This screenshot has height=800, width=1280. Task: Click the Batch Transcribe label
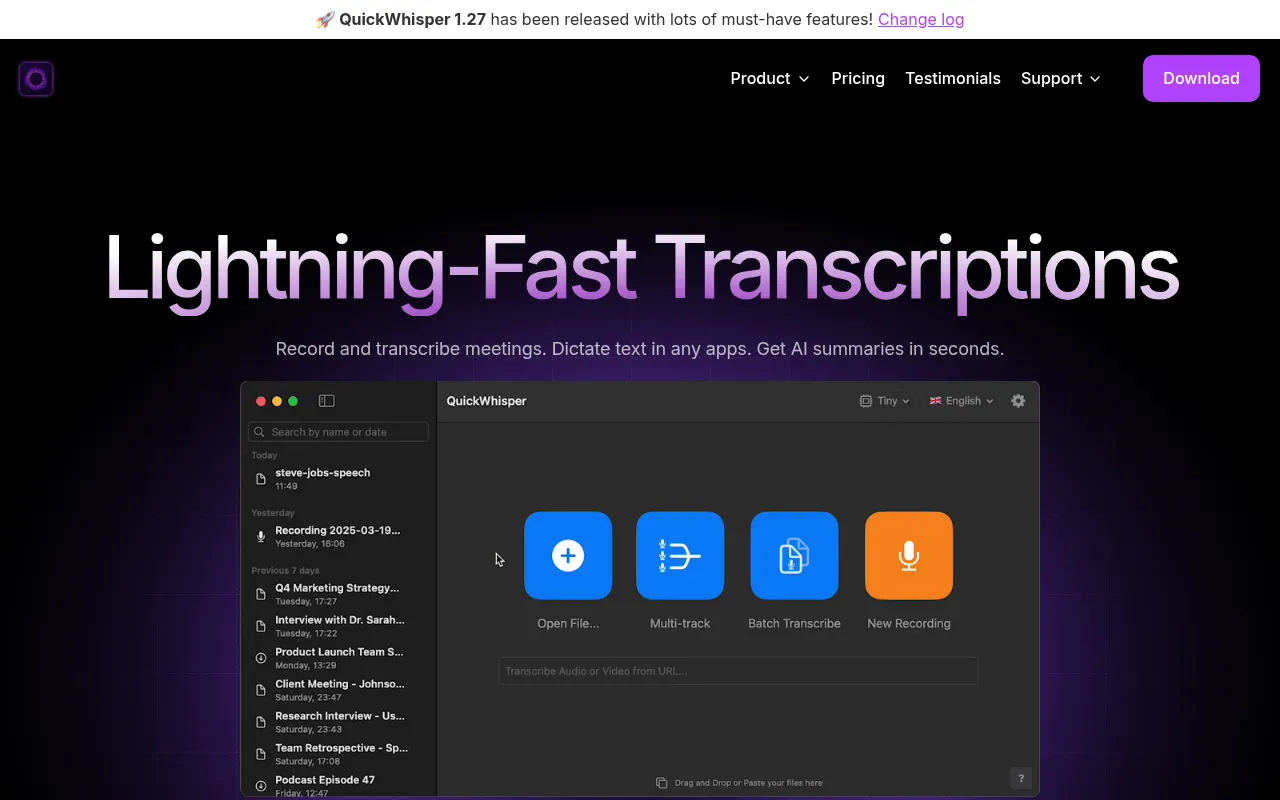pos(794,623)
